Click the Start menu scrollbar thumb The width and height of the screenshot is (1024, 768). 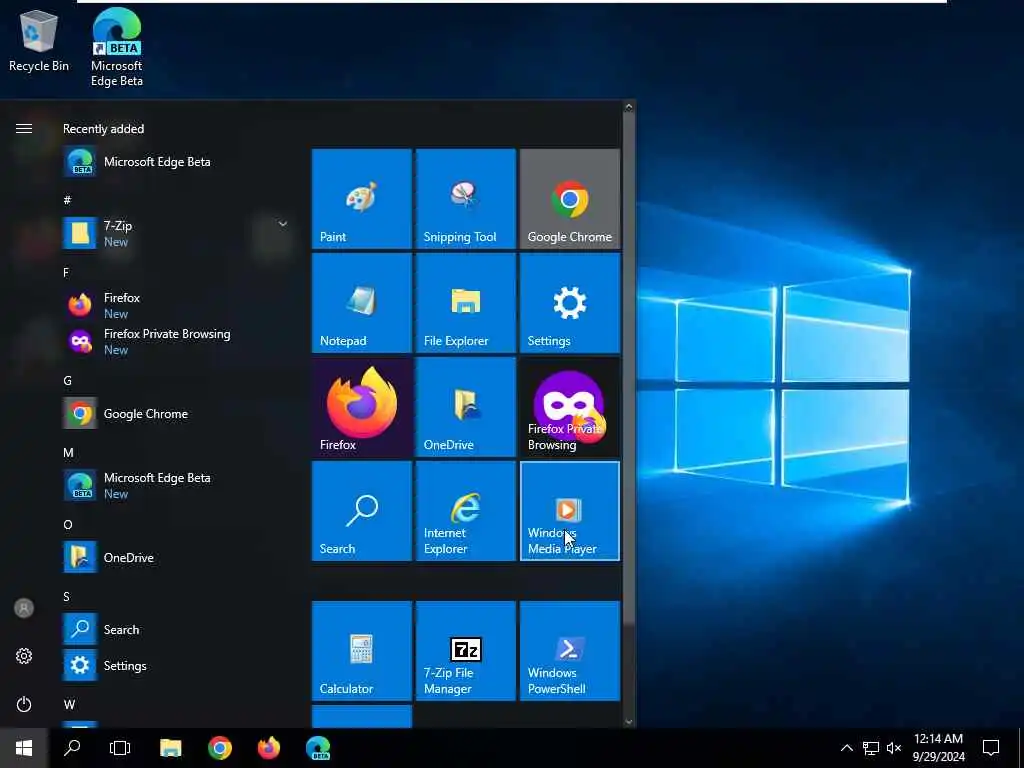628,369
